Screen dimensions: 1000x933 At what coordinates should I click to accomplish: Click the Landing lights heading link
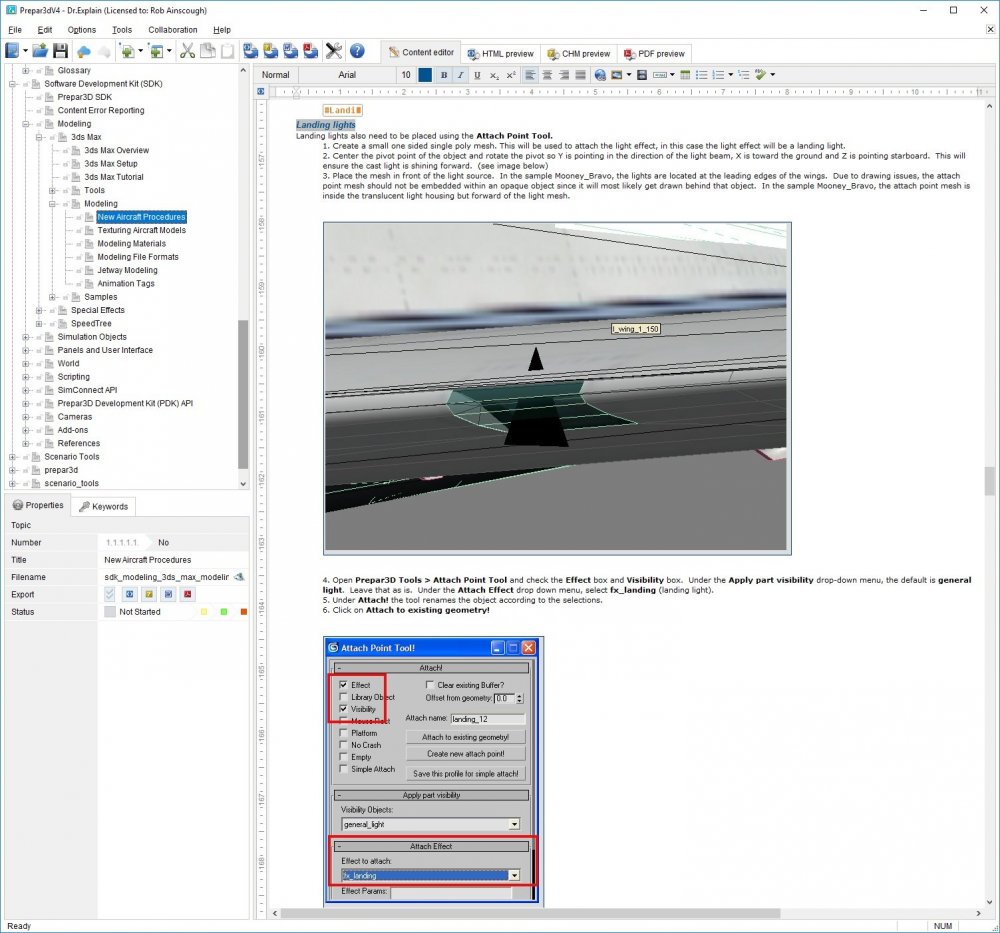325,124
